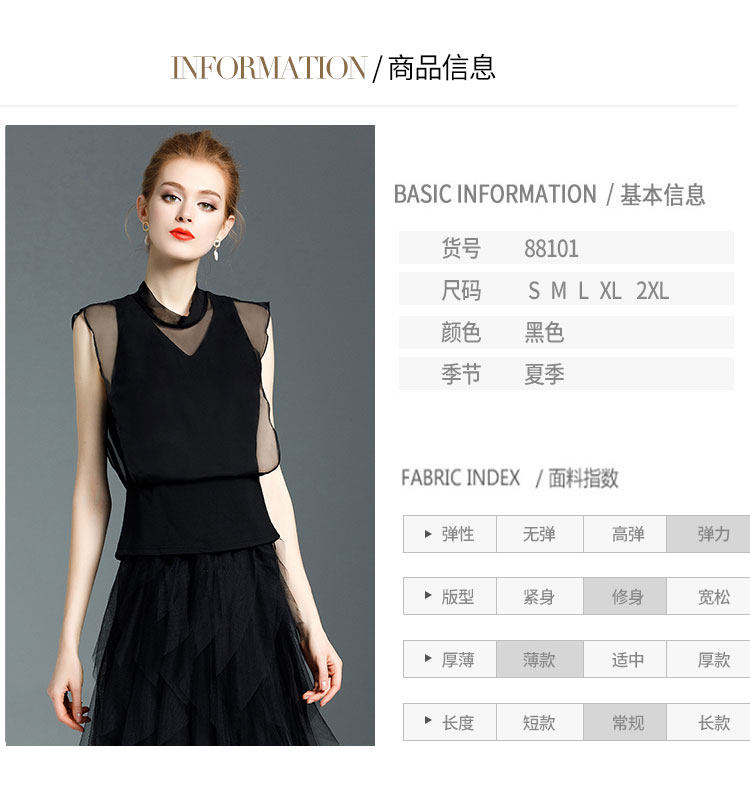Select the 长款 length option

click(x=708, y=722)
